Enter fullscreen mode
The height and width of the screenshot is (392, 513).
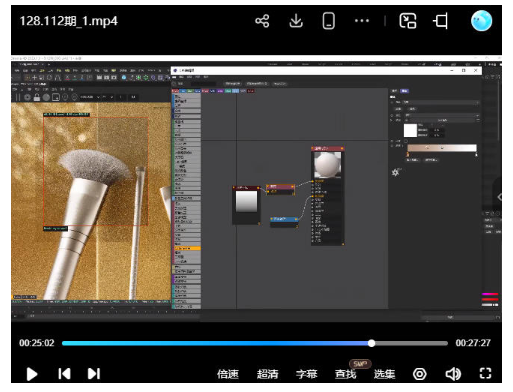[x=485, y=373]
